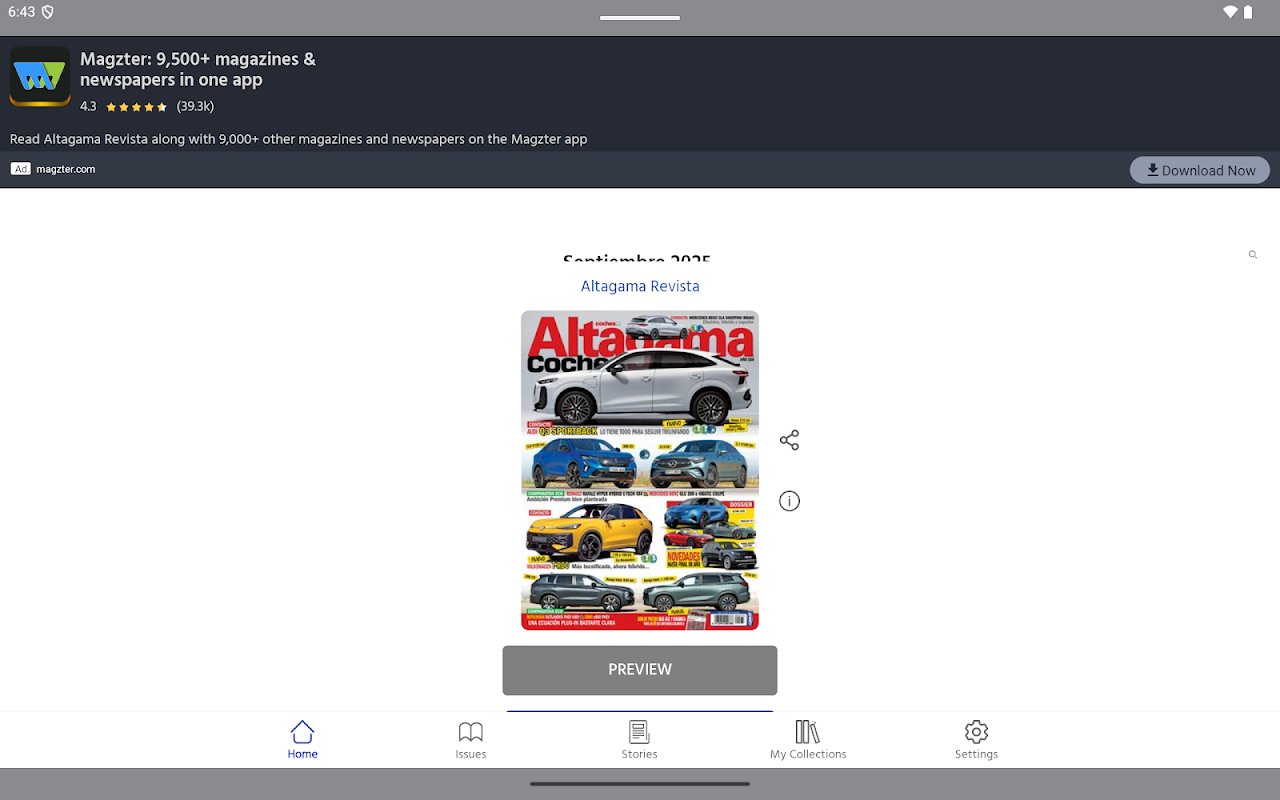Viewport: 1280px width, 800px height.
Task: Tap the Magzter ad headline text
Action: click(198, 69)
